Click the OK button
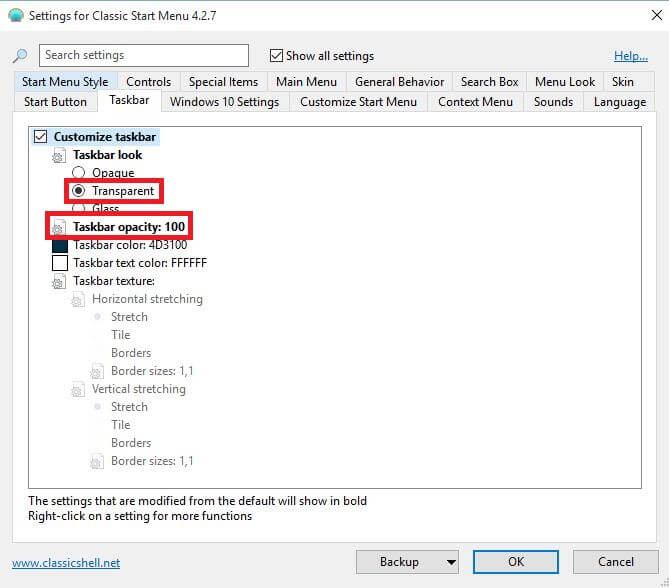Image resolution: width=669 pixels, height=588 pixels. point(516,562)
